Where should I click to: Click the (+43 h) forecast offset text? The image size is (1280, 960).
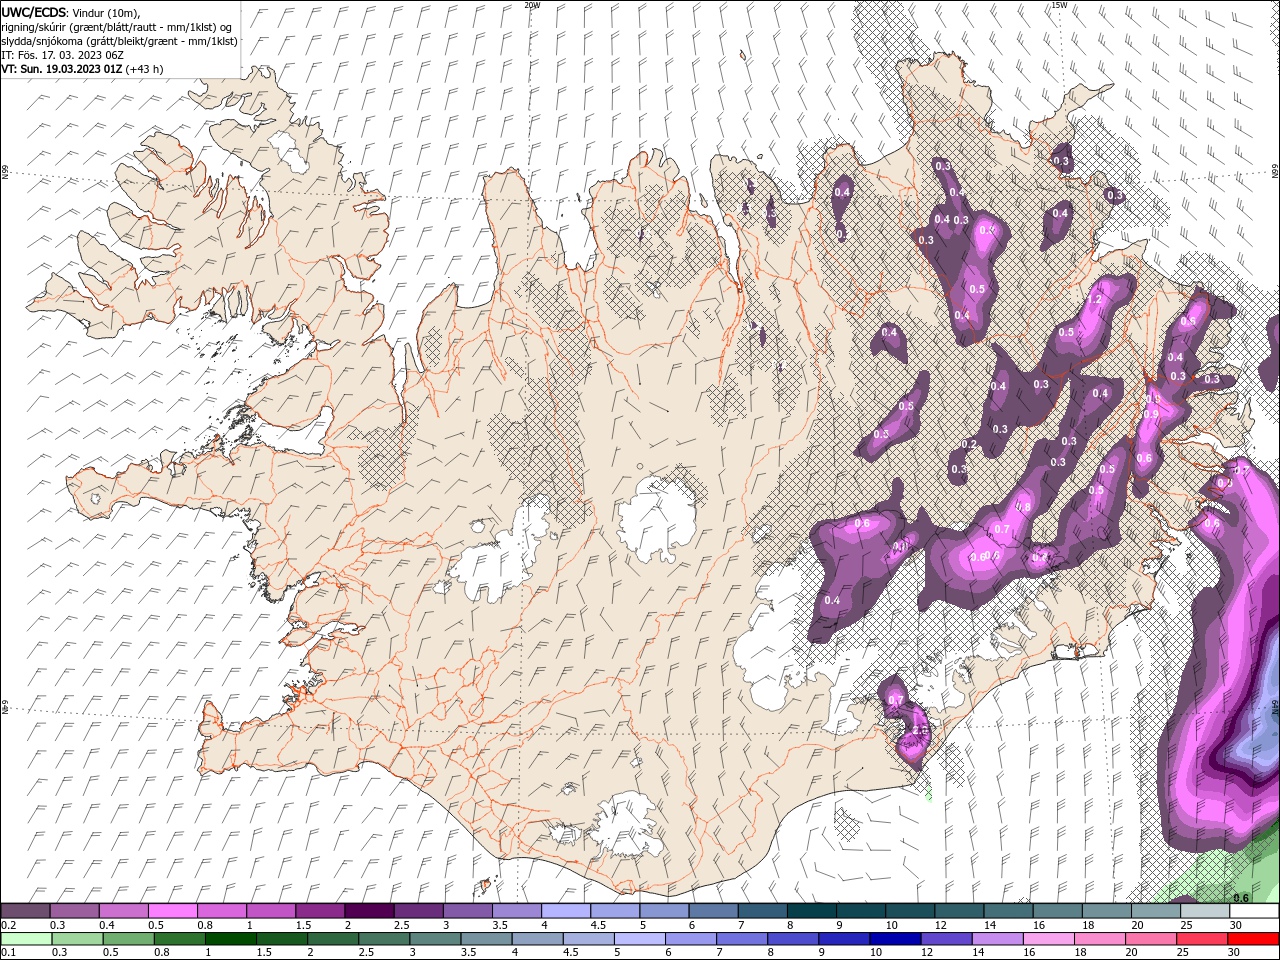(145, 69)
